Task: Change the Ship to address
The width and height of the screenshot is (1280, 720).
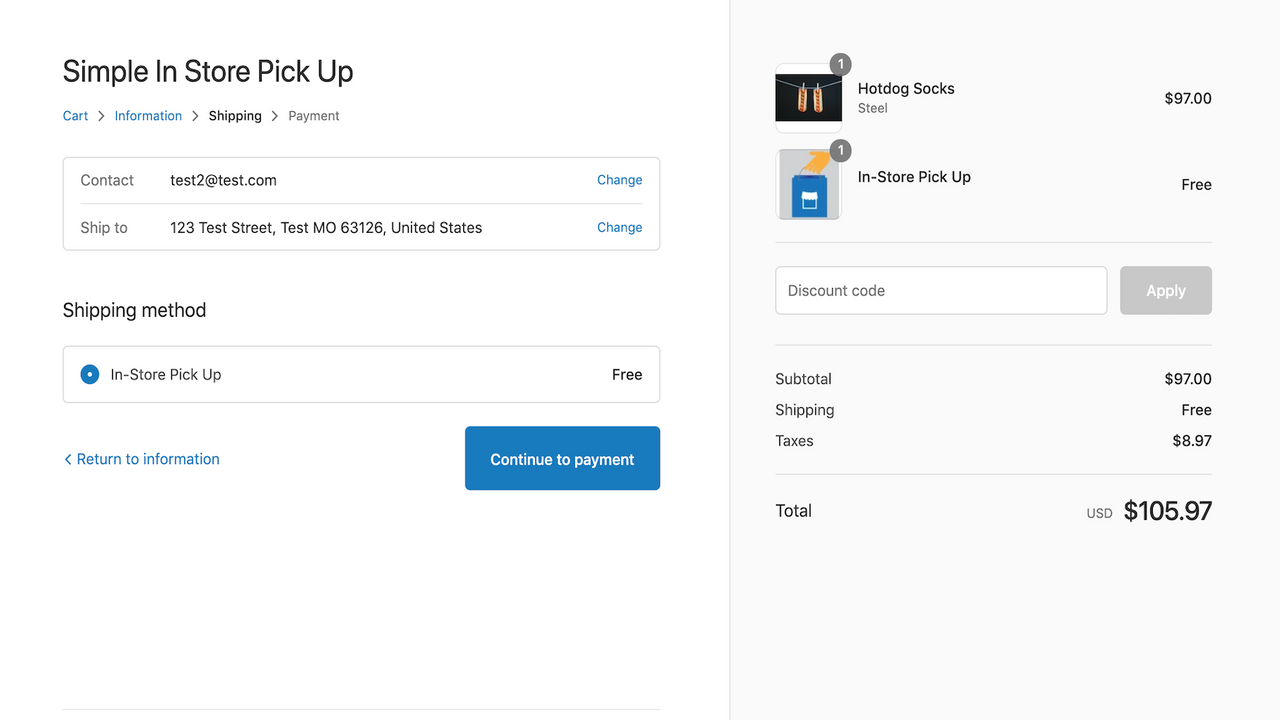Action: [619, 227]
